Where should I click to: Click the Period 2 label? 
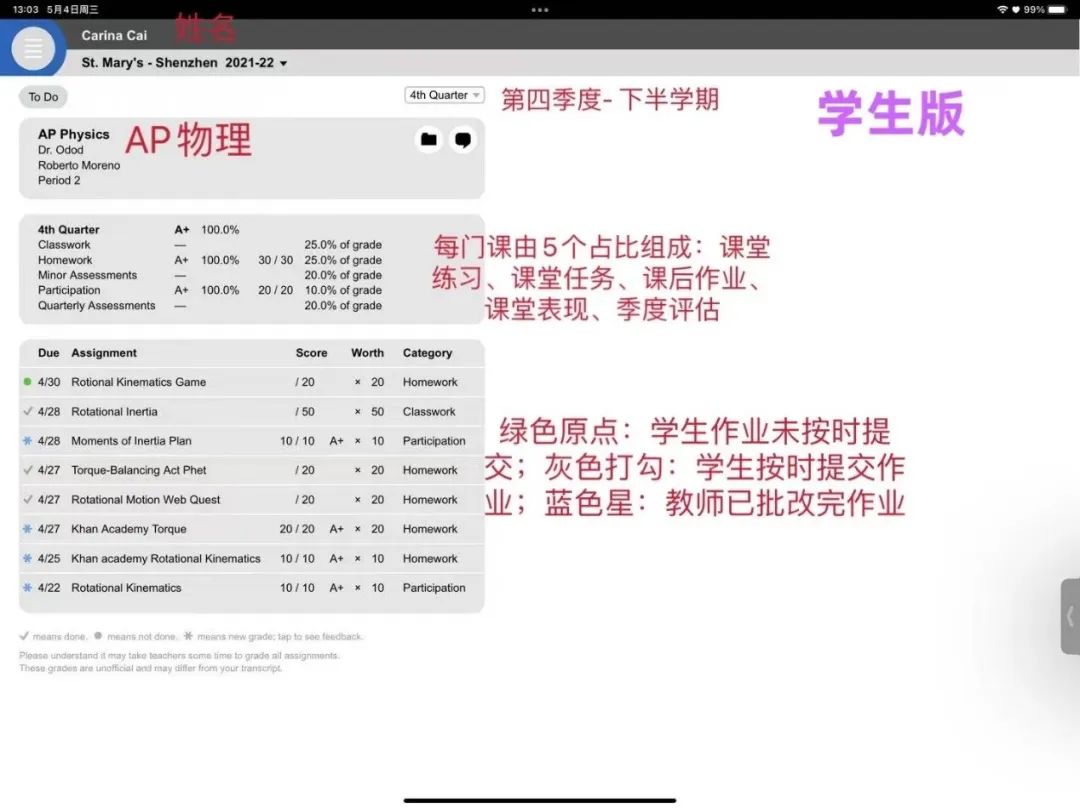59,180
